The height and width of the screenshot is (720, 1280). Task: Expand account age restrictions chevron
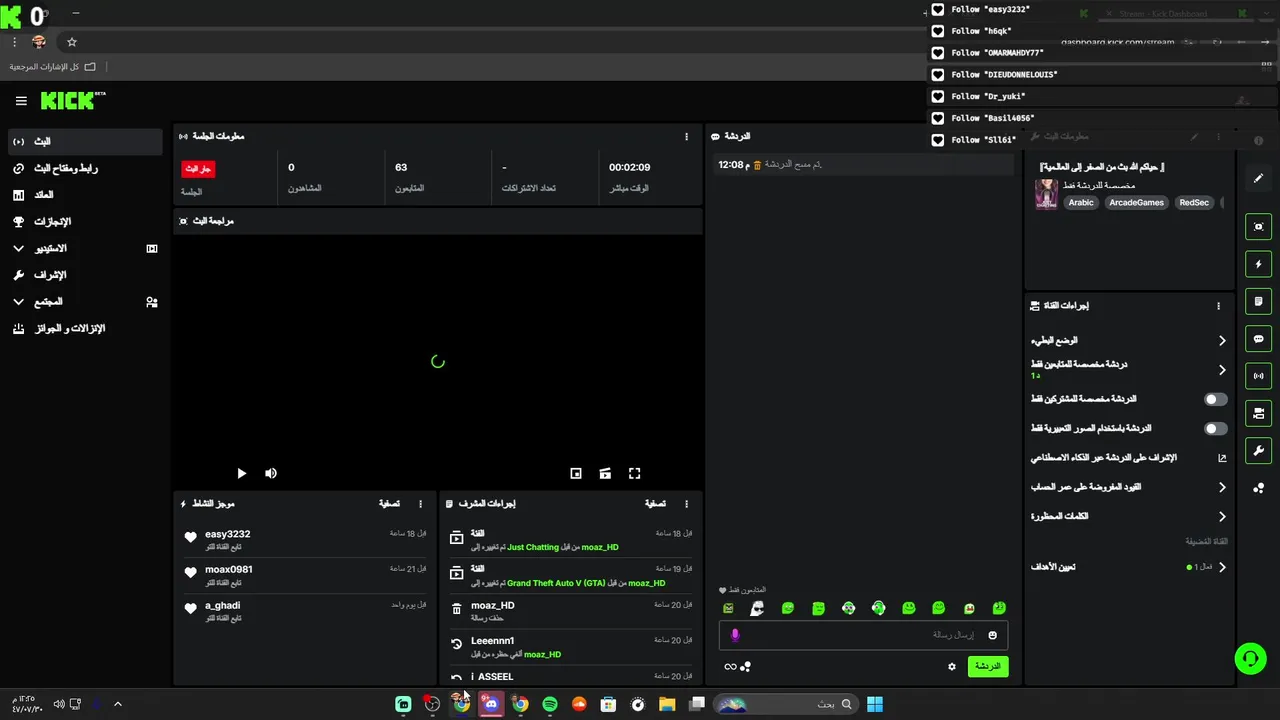(x=1221, y=487)
